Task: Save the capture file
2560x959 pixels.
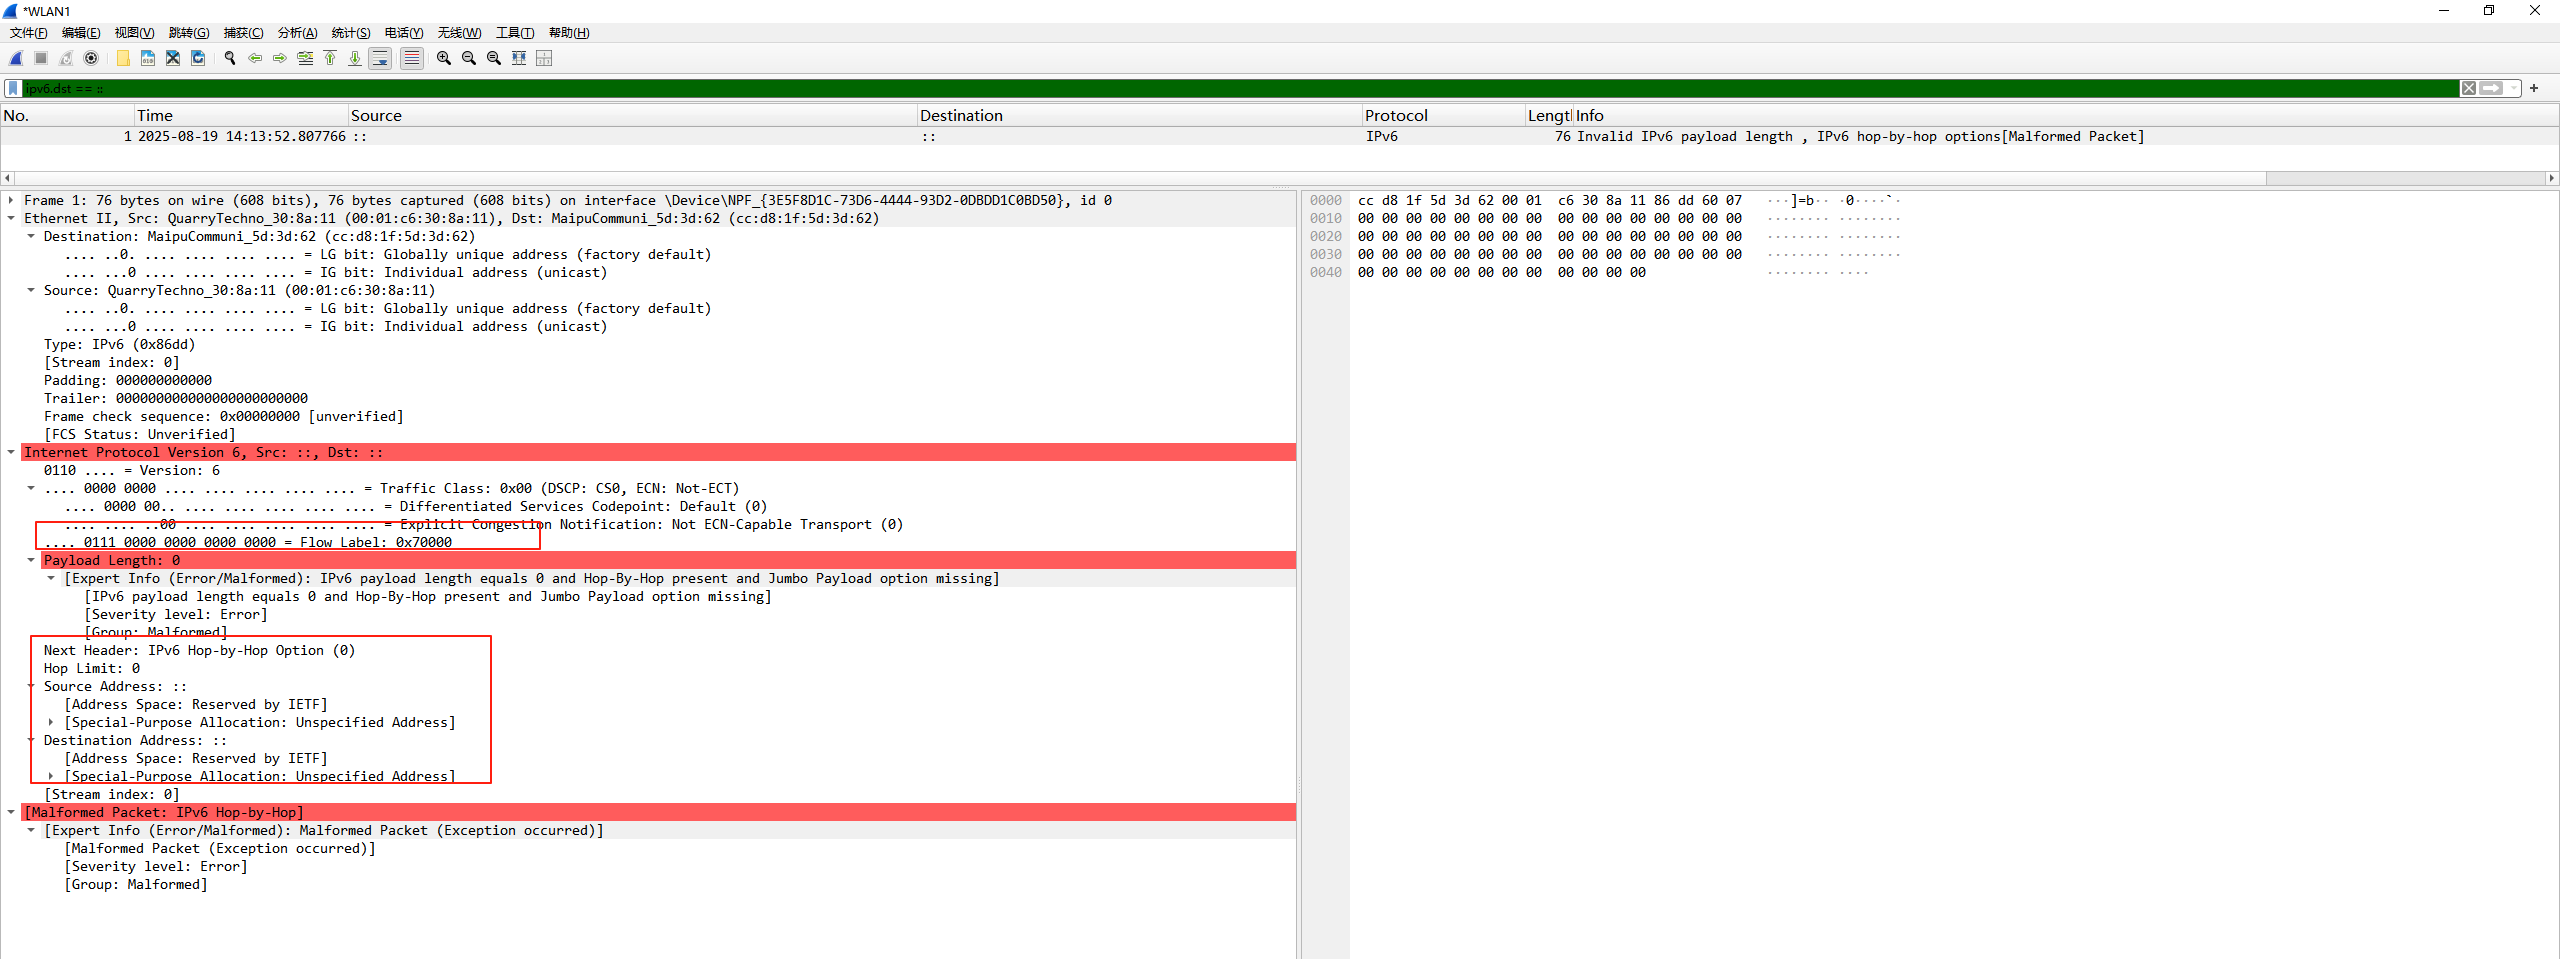Action: pyautogui.click(x=148, y=58)
